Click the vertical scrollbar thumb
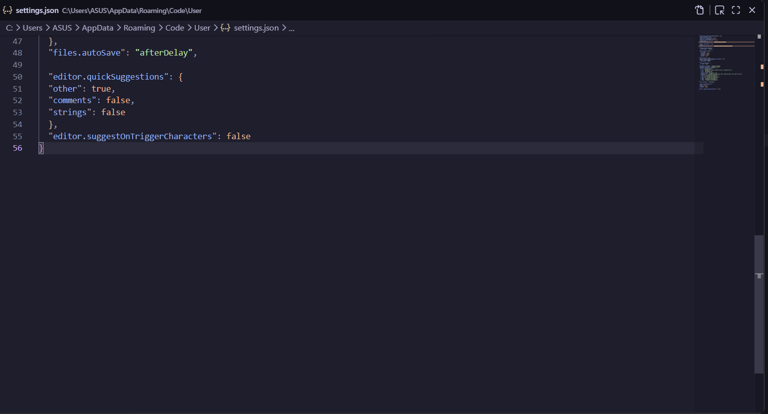The image size is (768, 414). coord(759,304)
